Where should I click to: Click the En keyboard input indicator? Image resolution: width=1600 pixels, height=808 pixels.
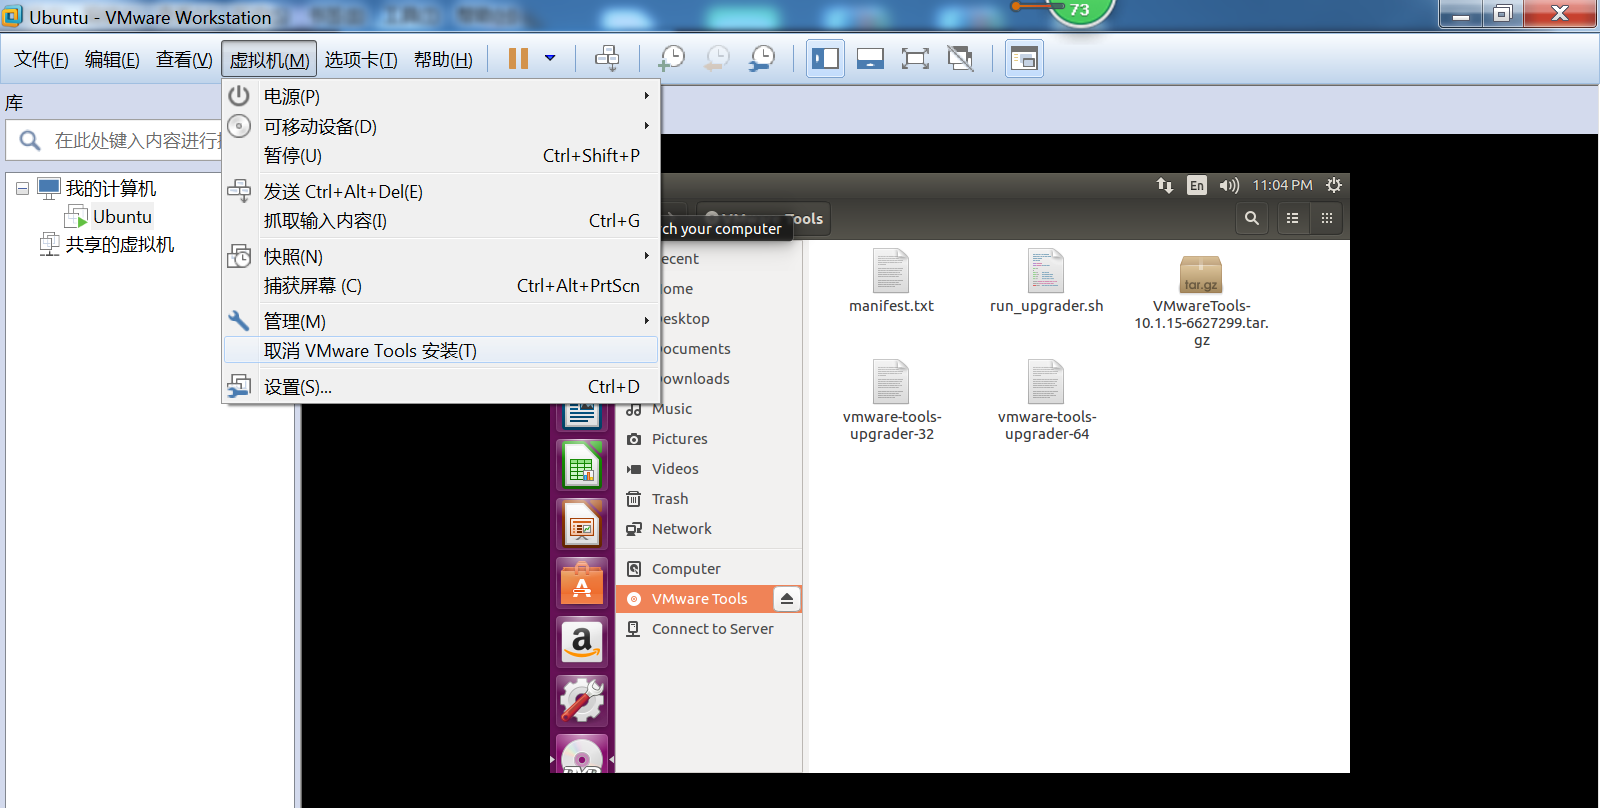pyautogui.click(x=1197, y=185)
